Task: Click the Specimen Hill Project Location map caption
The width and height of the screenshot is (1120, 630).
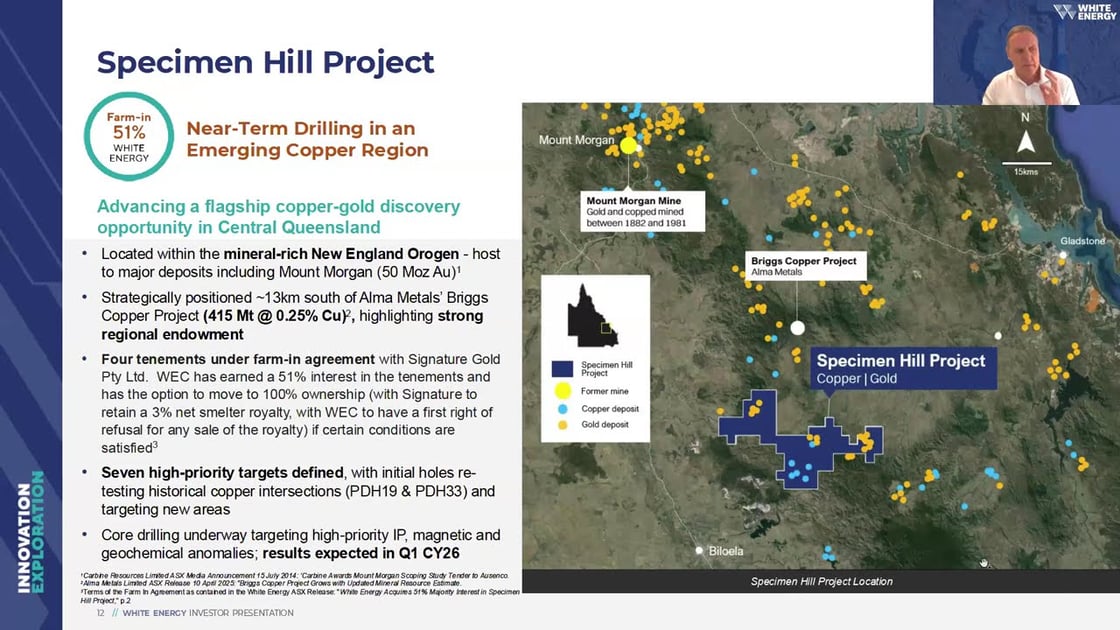Action: (x=821, y=581)
